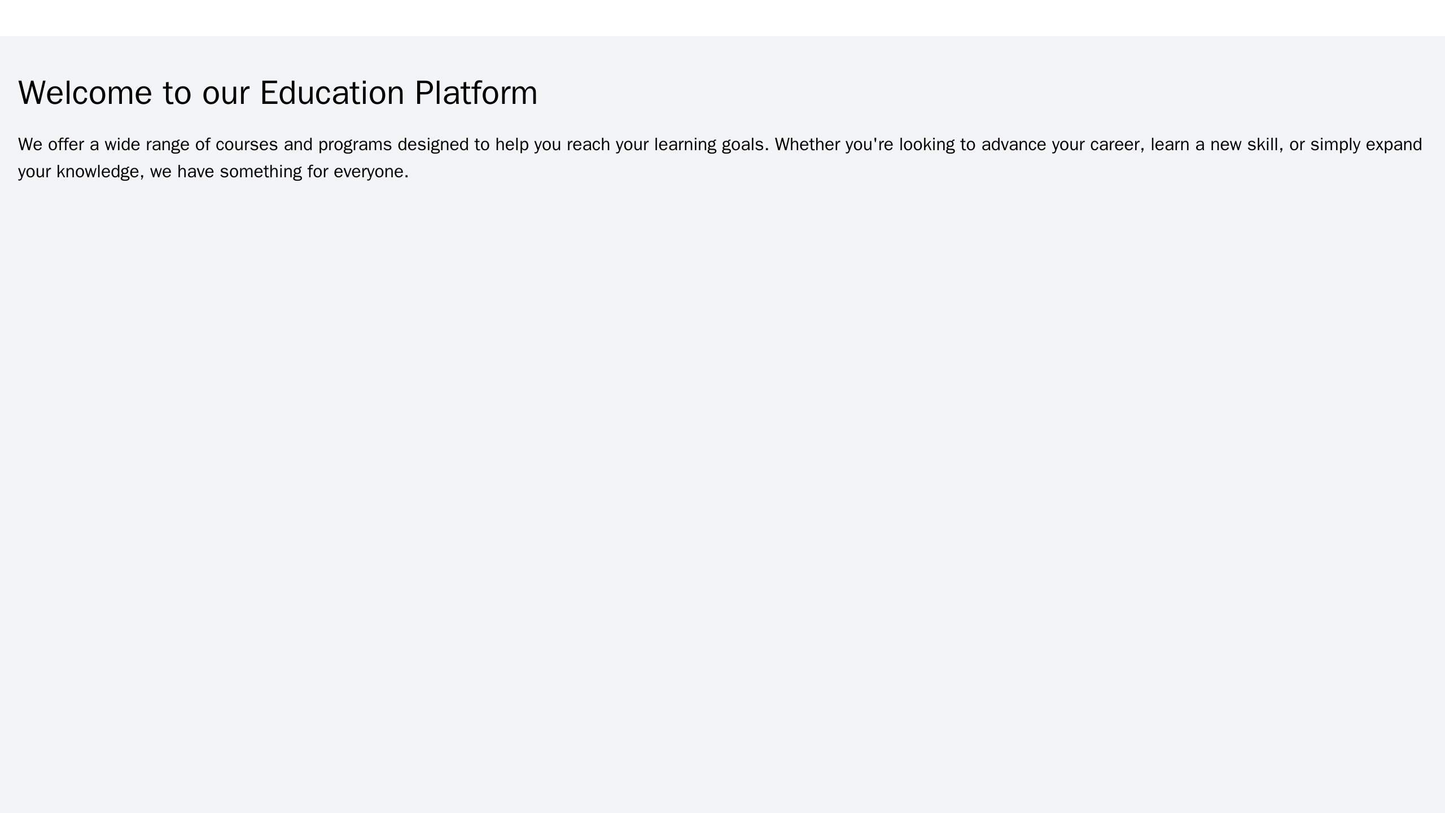Click the word "expand" ending the first line

point(1394,144)
